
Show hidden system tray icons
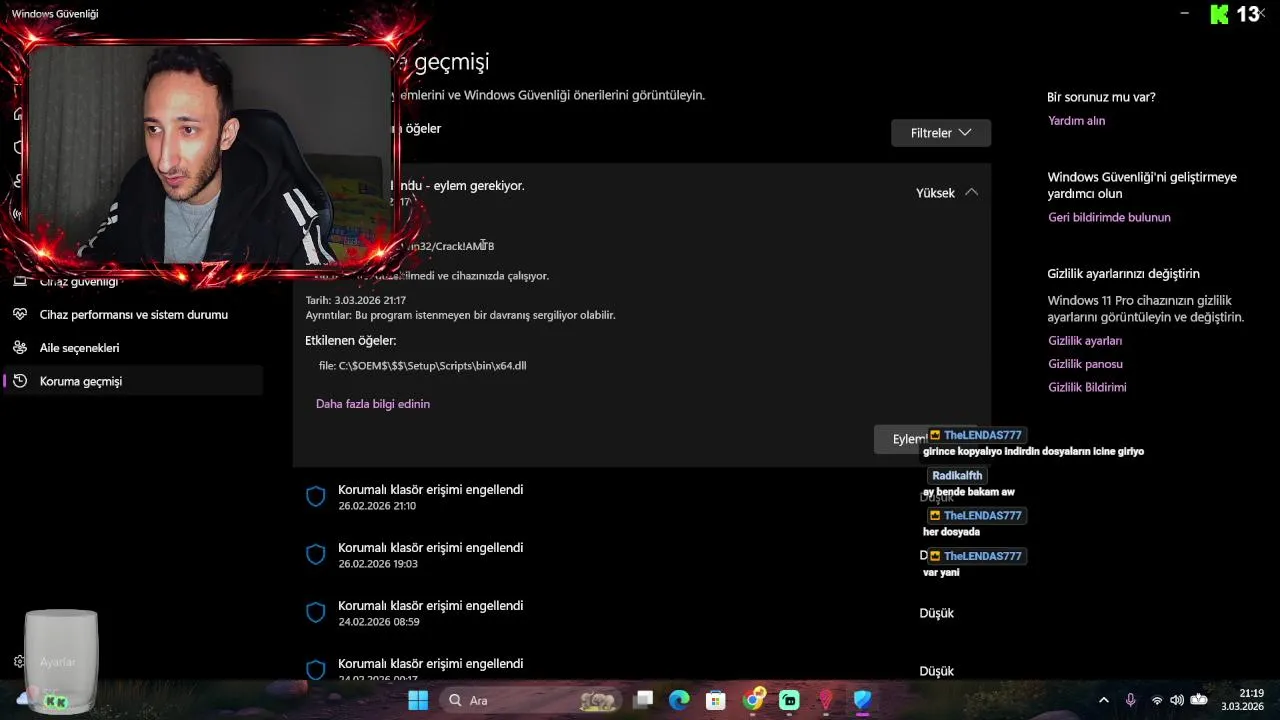[x=1103, y=700]
